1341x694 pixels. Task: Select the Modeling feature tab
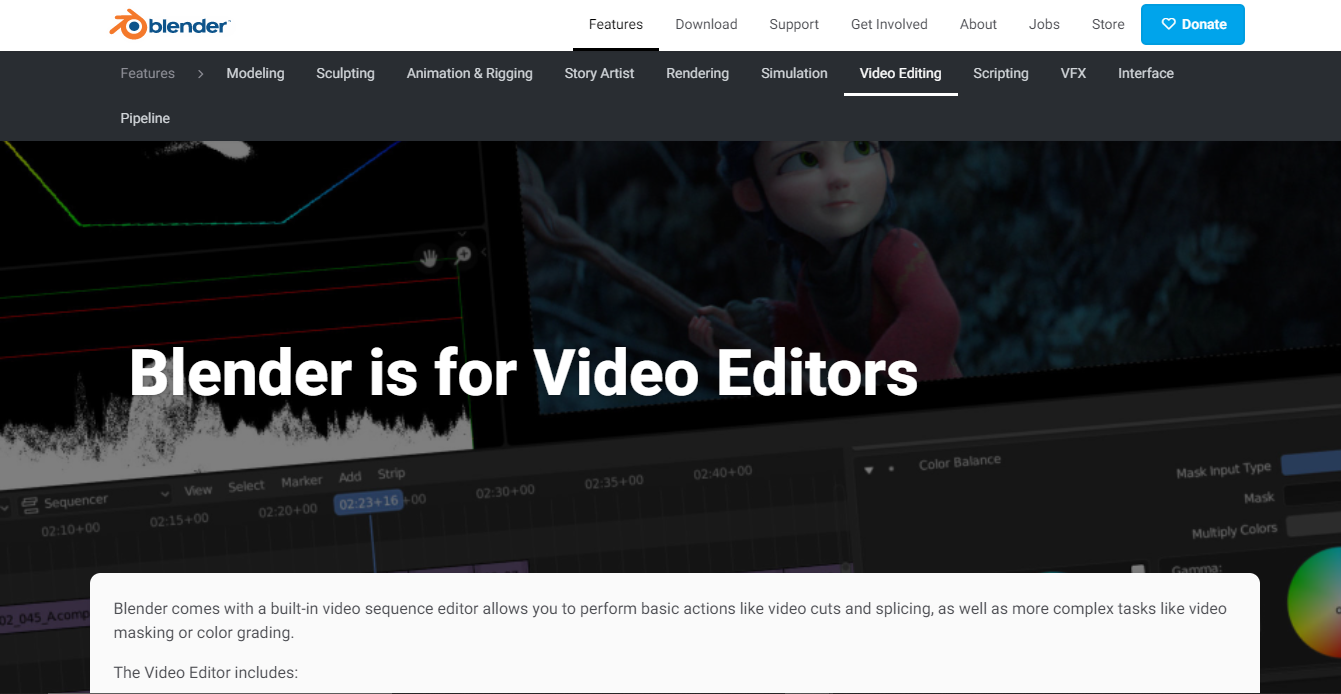(255, 73)
